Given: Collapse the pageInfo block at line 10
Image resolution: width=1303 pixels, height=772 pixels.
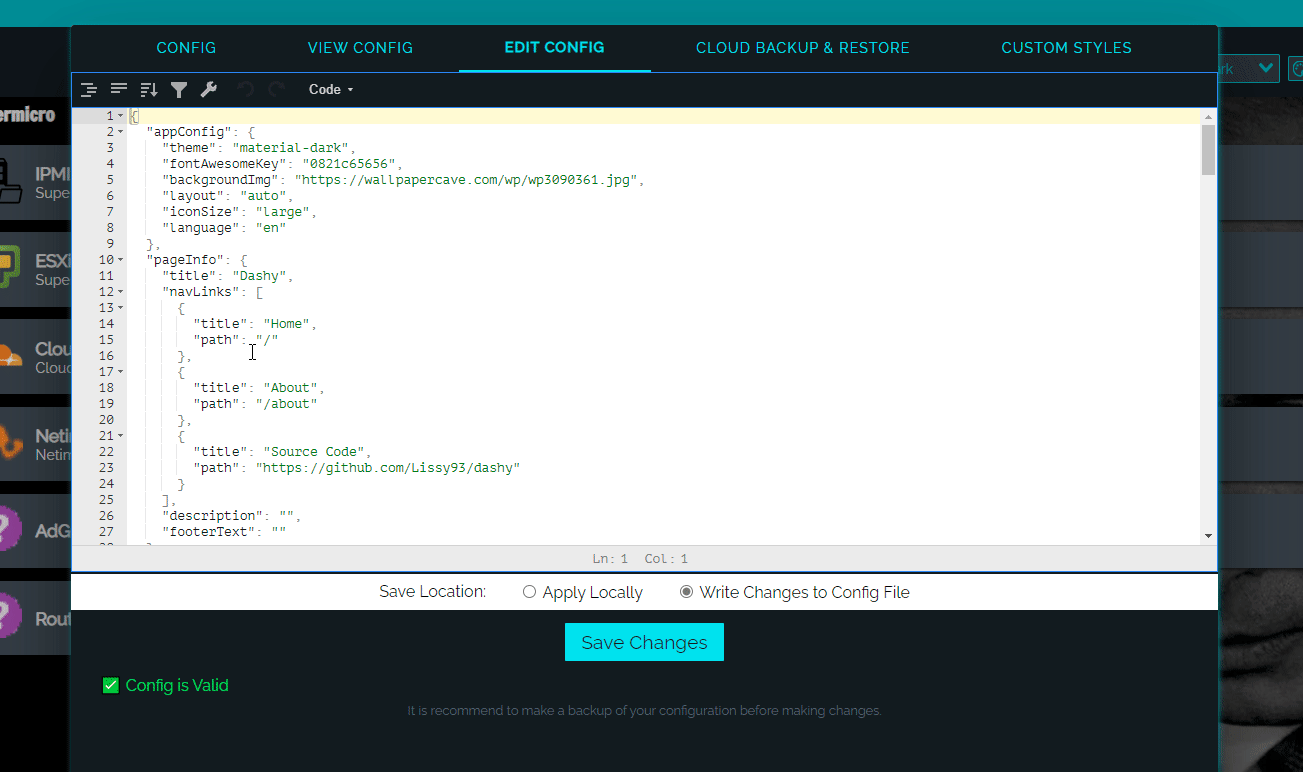Looking at the screenshot, I should point(121,260).
